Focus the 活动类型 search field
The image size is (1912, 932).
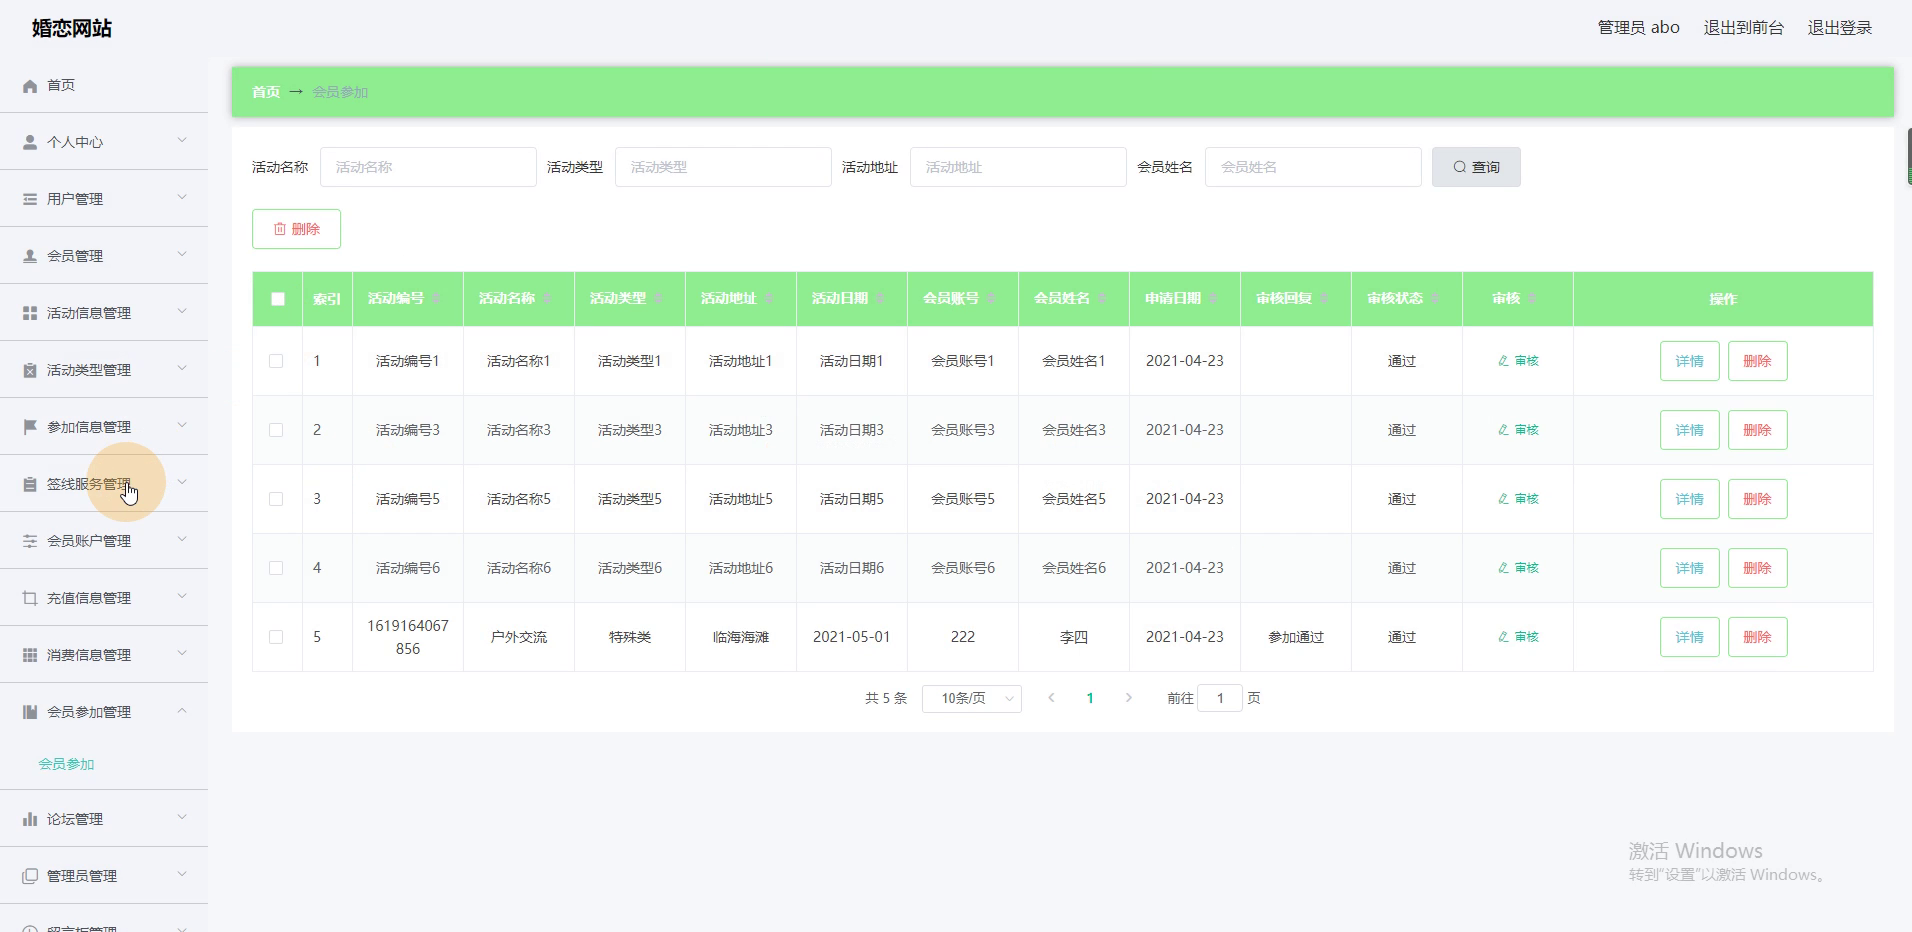tap(723, 167)
